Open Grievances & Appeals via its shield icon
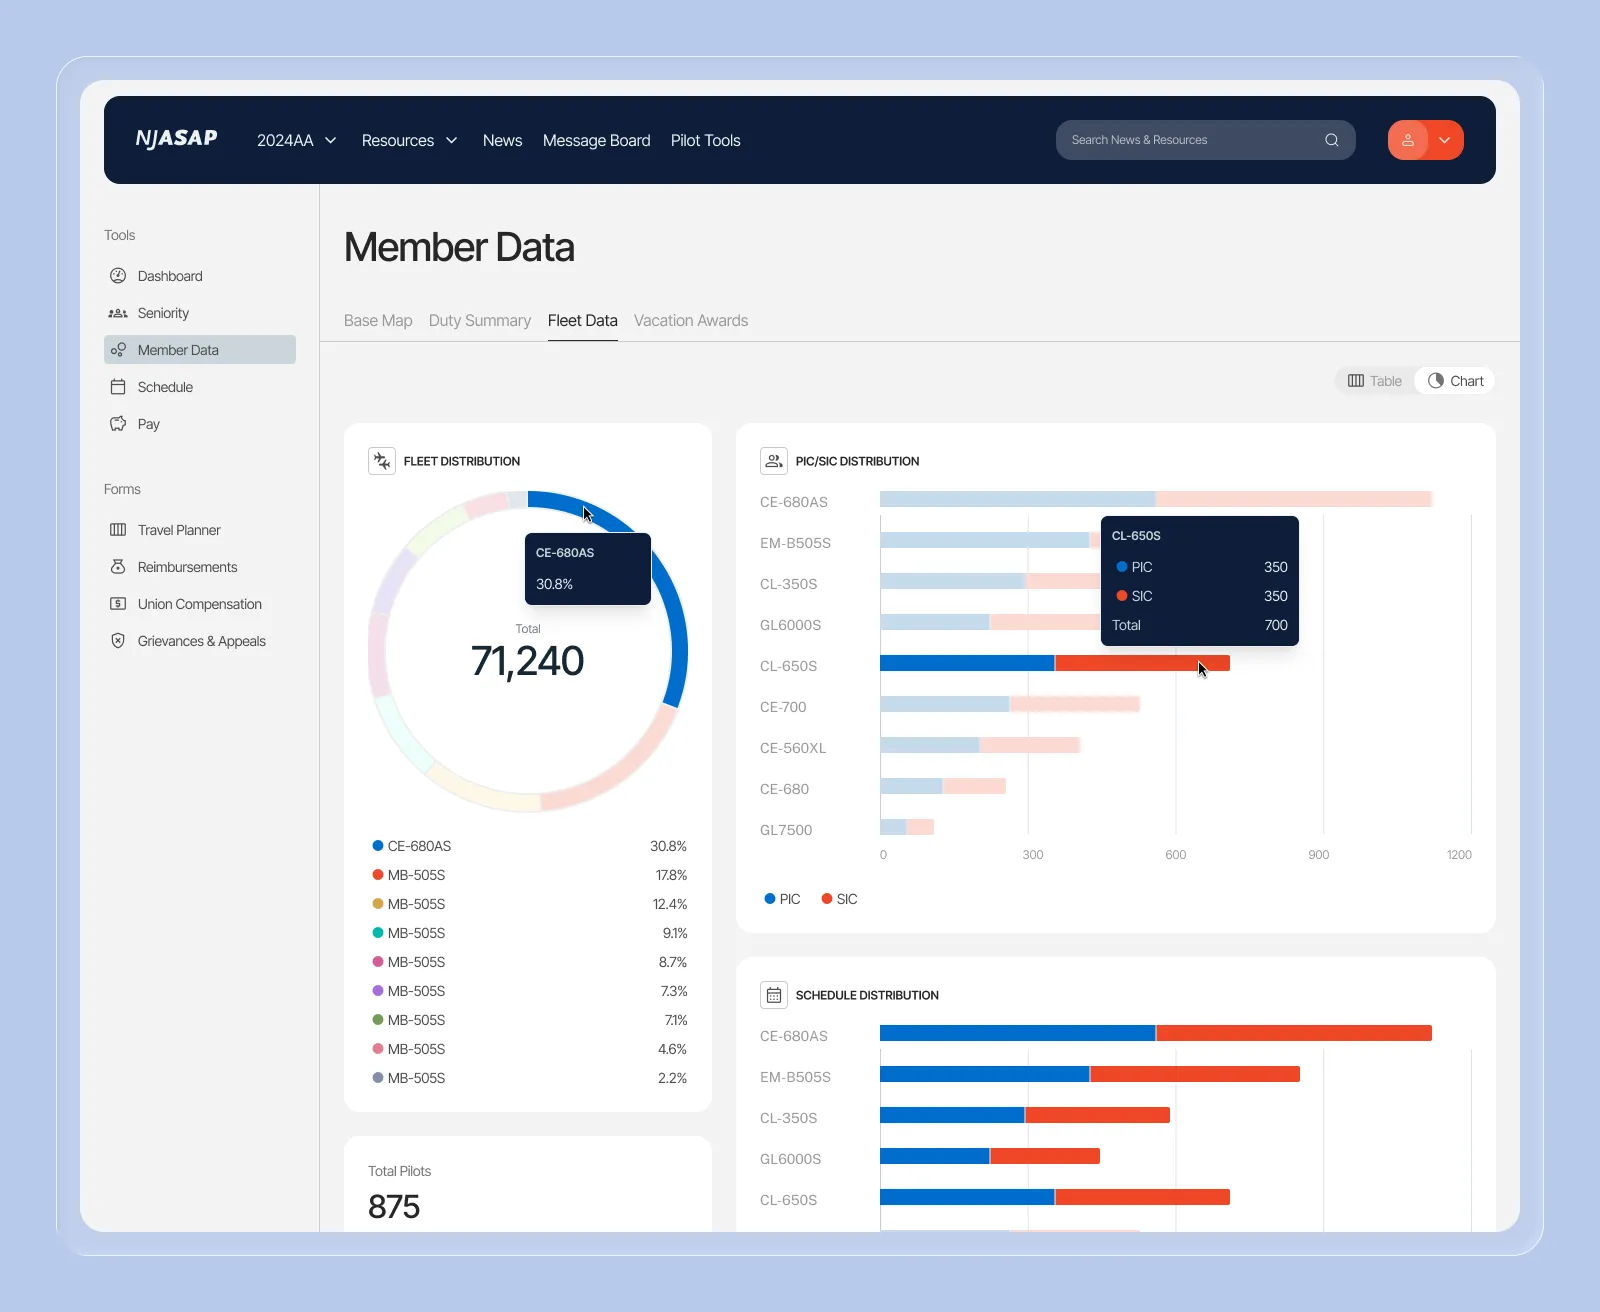1600x1312 pixels. coord(119,641)
